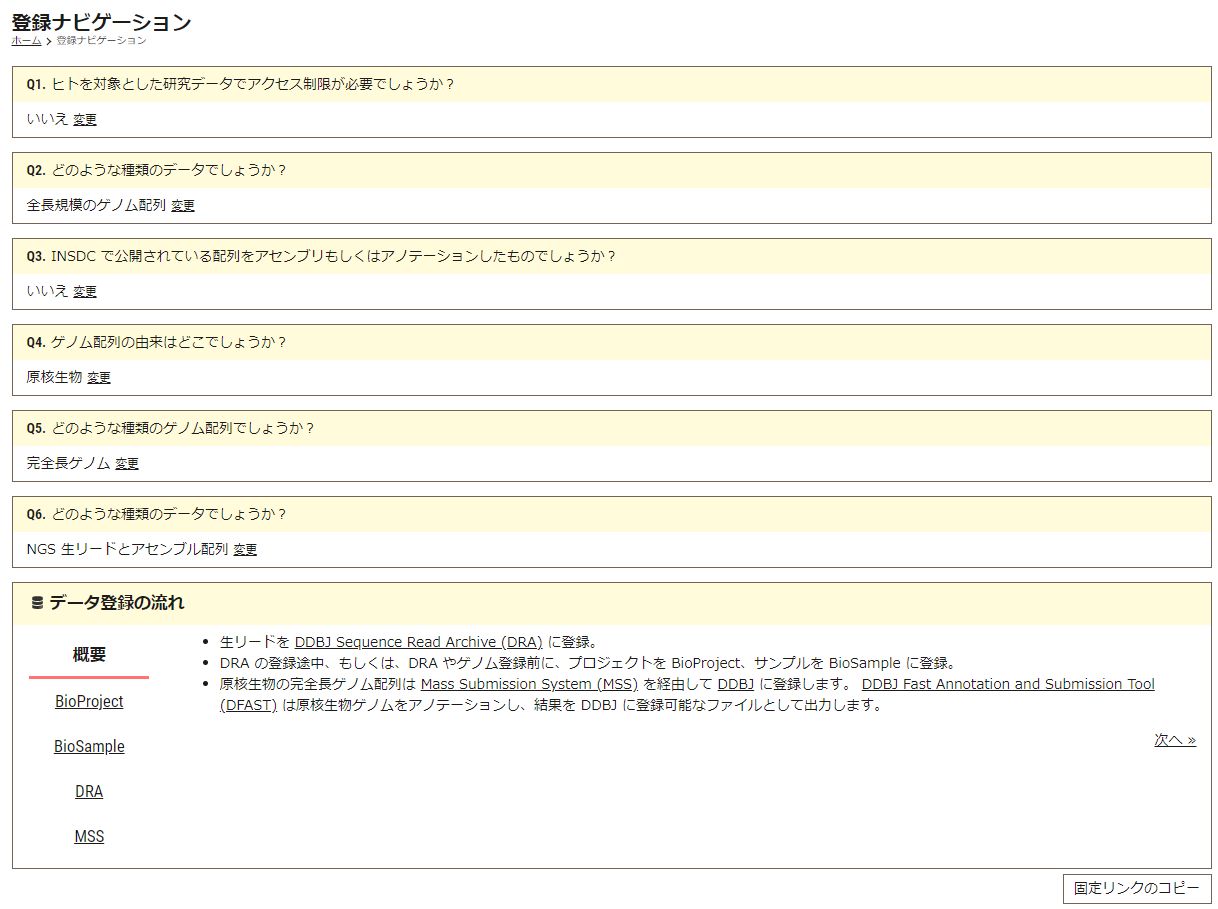Go to ホーム breadcrumb link
This screenshot has height=909, width=1218.
tap(26, 41)
